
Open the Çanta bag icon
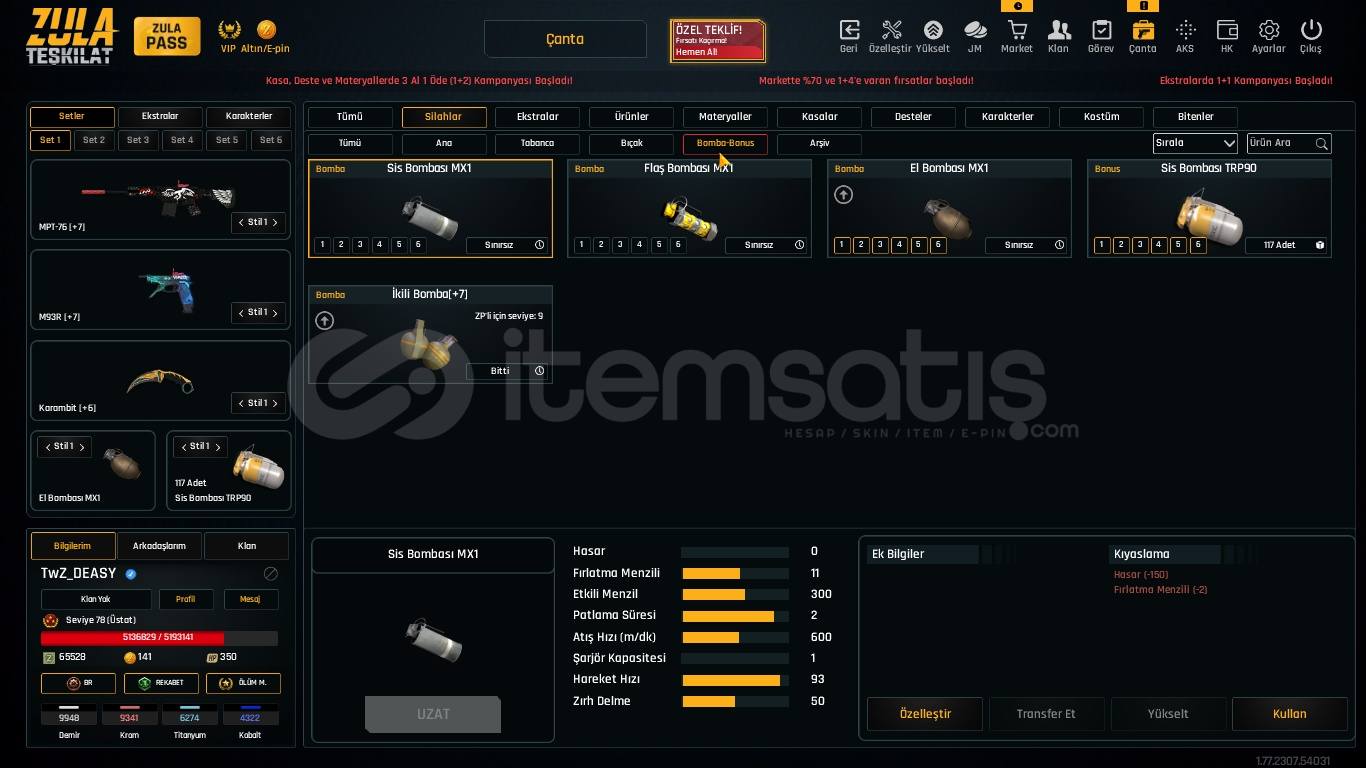(1143, 31)
